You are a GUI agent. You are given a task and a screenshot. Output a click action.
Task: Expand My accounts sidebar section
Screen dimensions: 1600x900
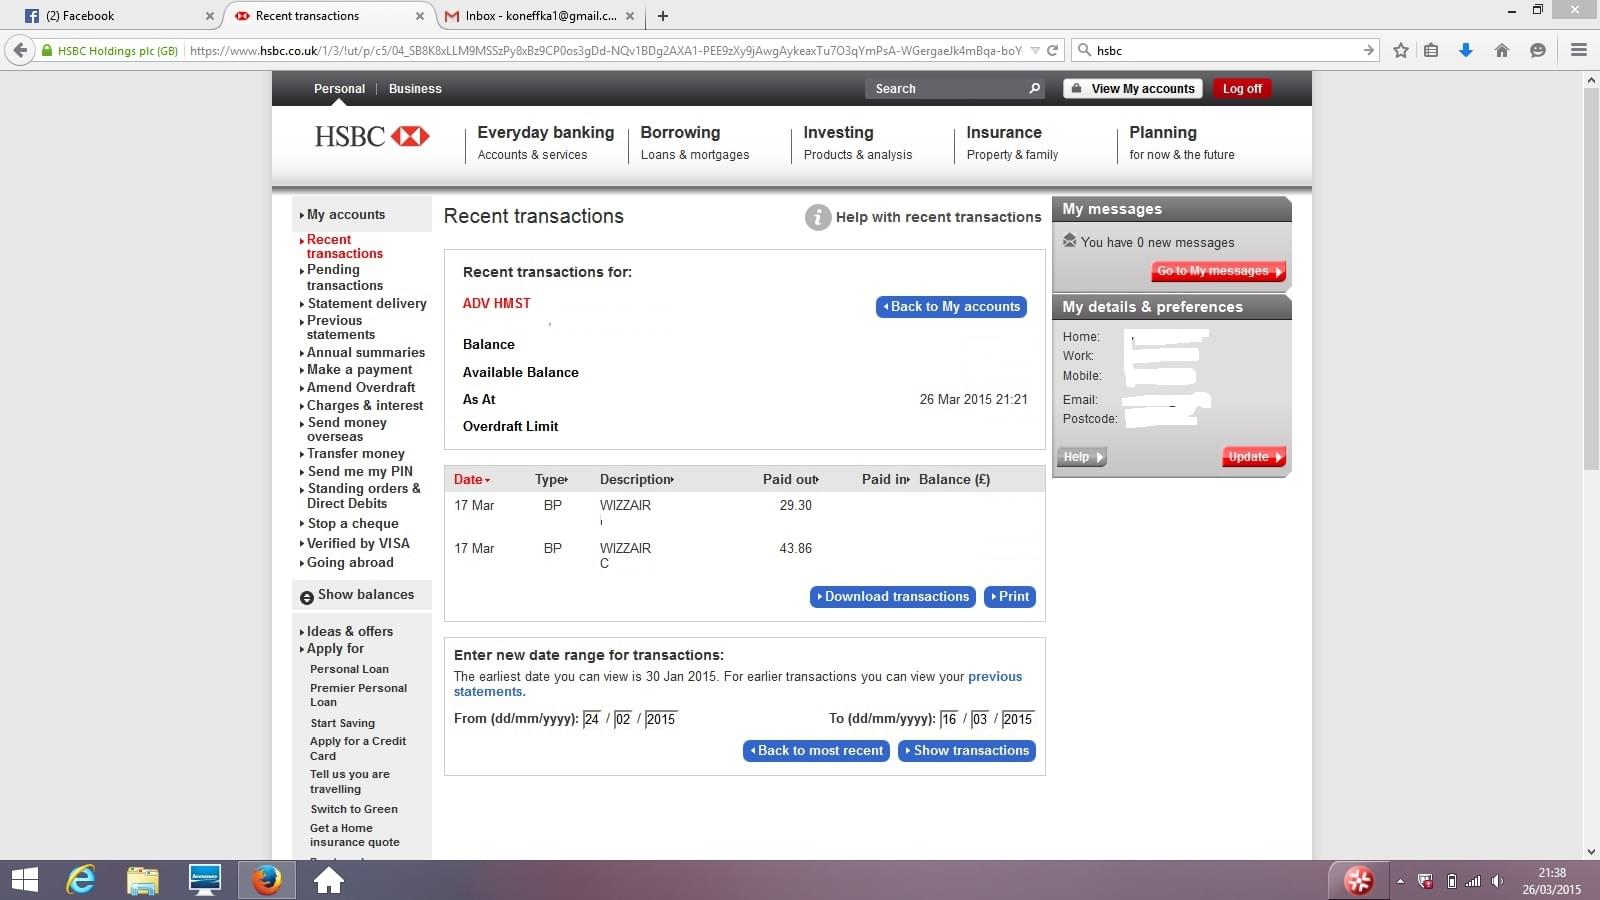coord(343,215)
